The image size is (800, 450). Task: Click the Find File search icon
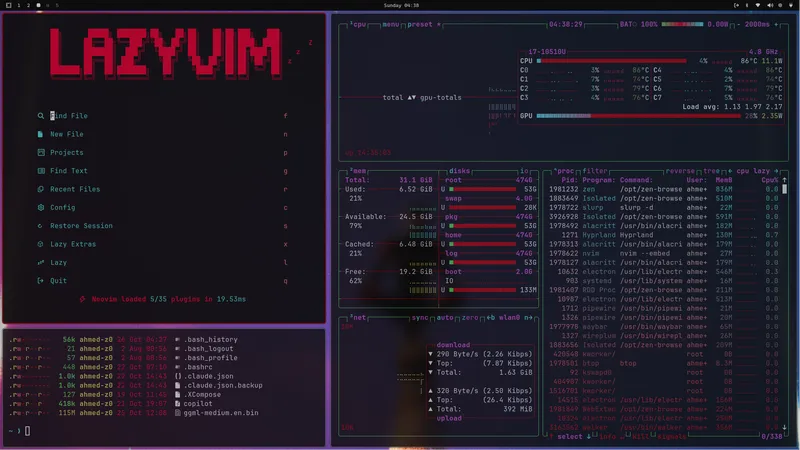click(41, 116)
